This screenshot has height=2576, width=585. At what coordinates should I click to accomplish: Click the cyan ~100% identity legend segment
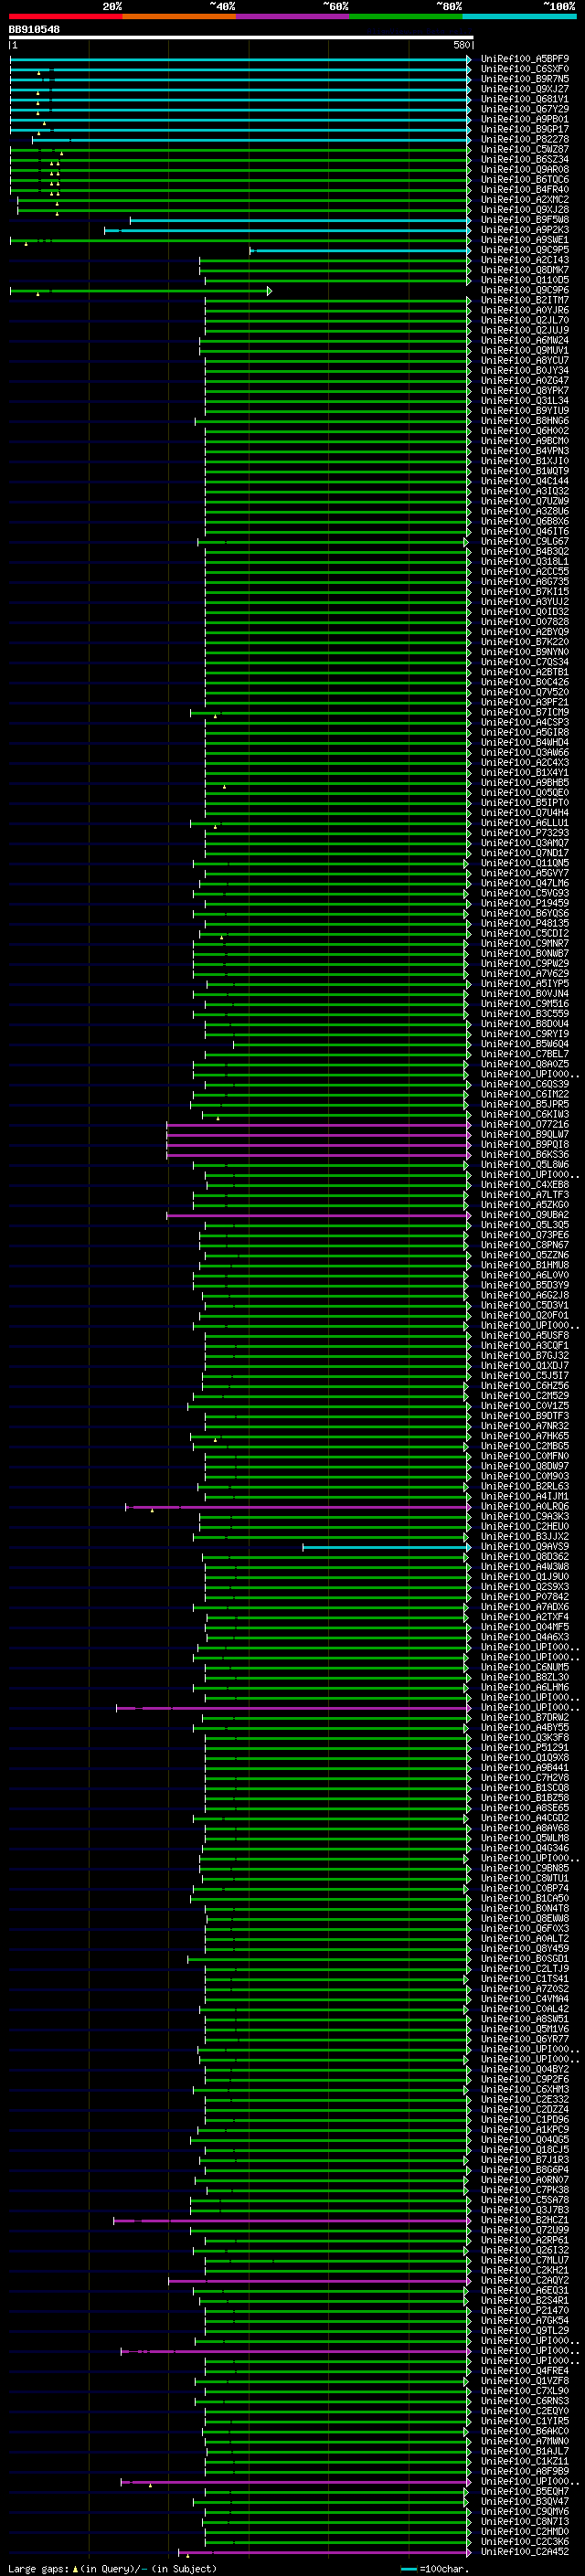click(520, 16)
